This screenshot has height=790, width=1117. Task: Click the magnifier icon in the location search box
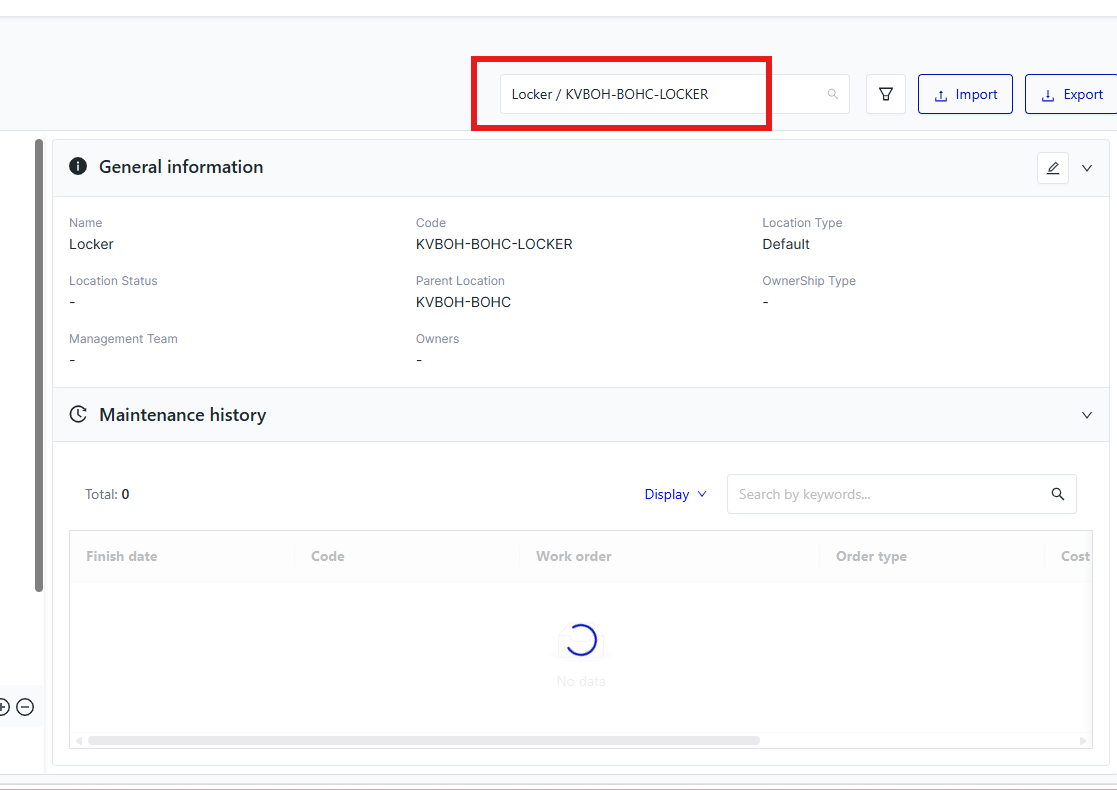click(832, 94)
